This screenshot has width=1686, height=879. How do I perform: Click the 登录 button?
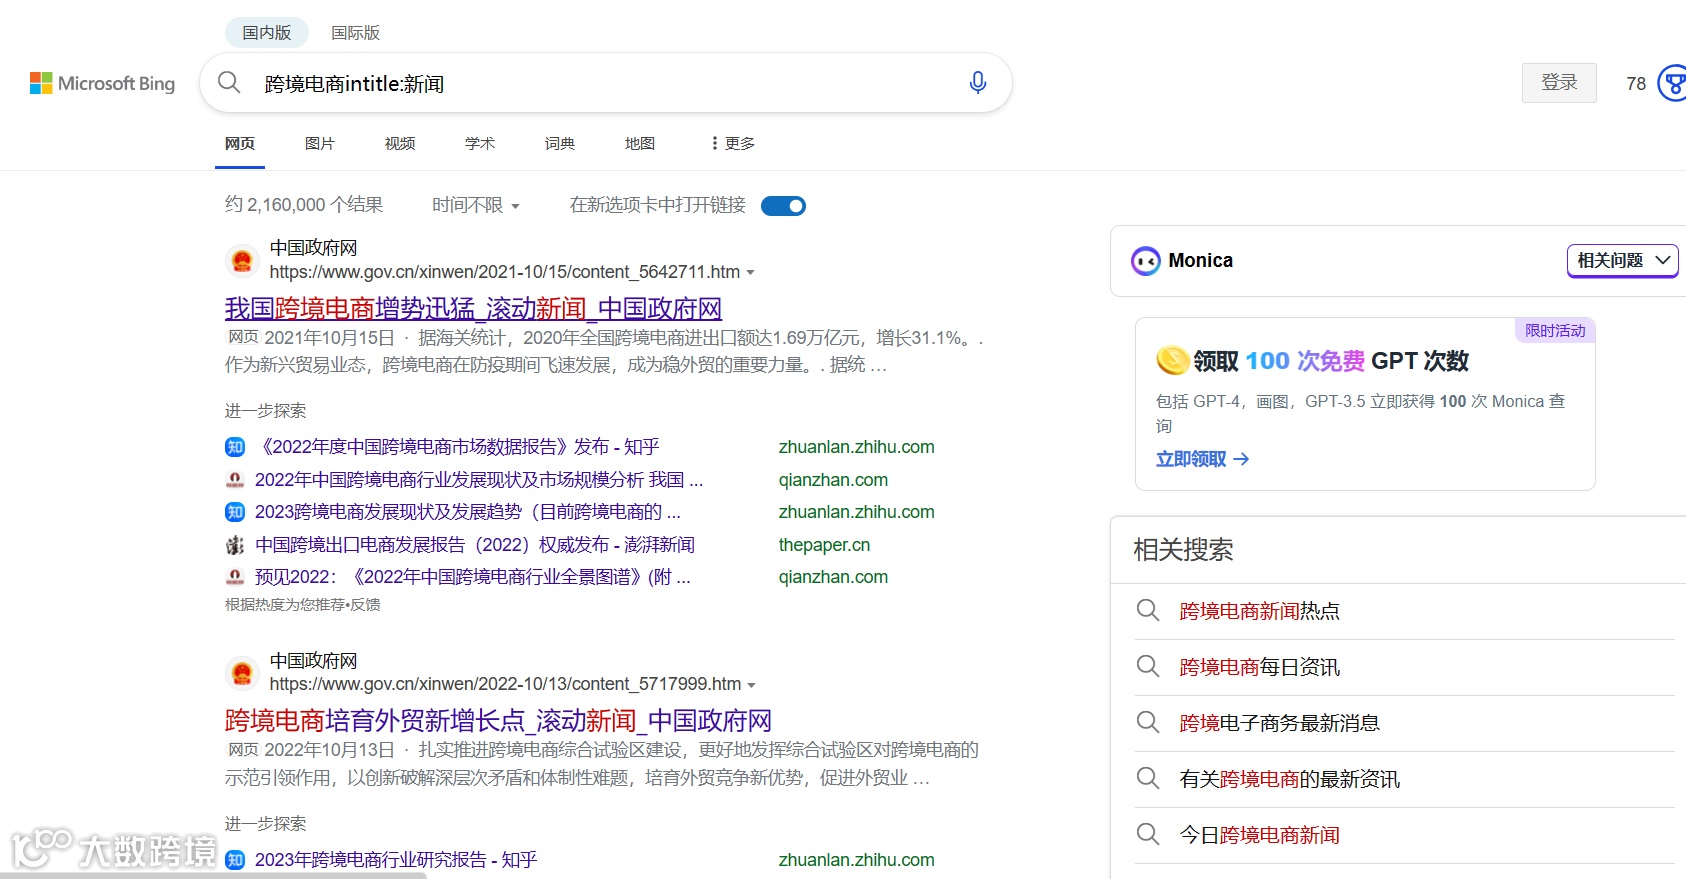coord(1559,83)
